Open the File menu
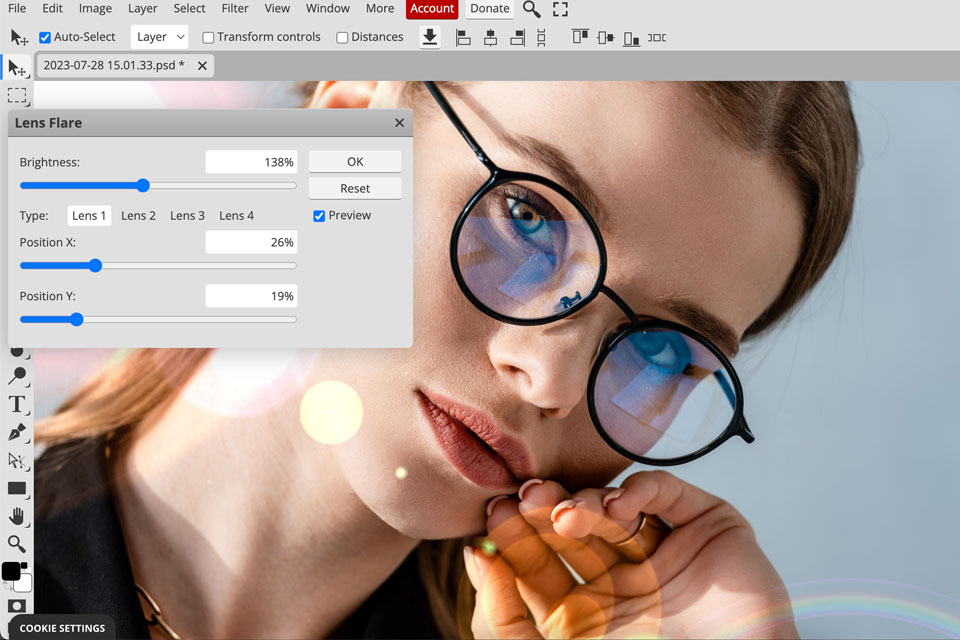The height and width of the screenshot is (640, 960). [17, 8]
